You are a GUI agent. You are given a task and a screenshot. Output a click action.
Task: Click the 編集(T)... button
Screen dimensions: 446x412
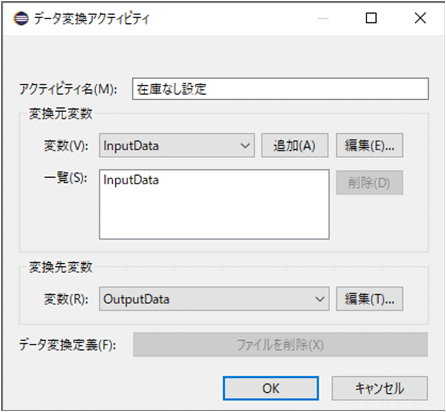click(369, 299)
